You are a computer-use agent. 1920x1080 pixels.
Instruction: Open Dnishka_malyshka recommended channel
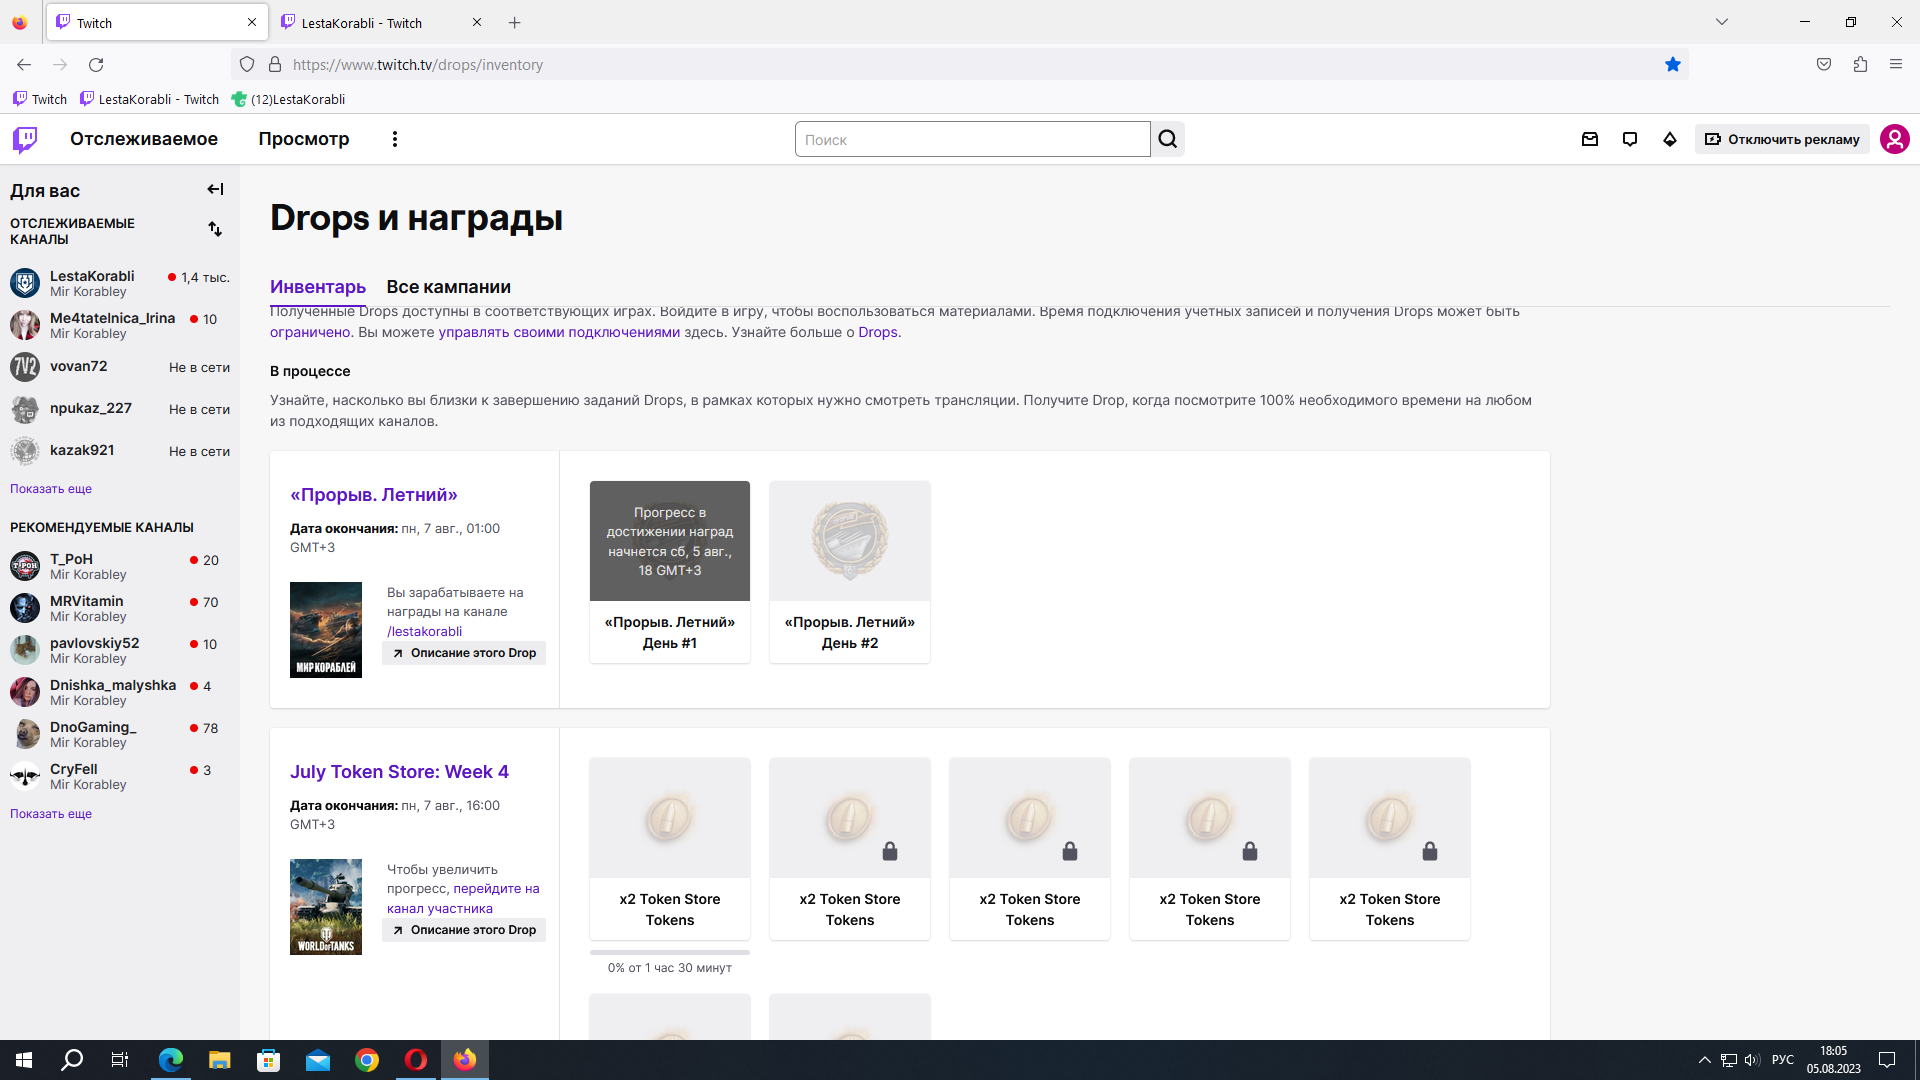tap(120, 692)
